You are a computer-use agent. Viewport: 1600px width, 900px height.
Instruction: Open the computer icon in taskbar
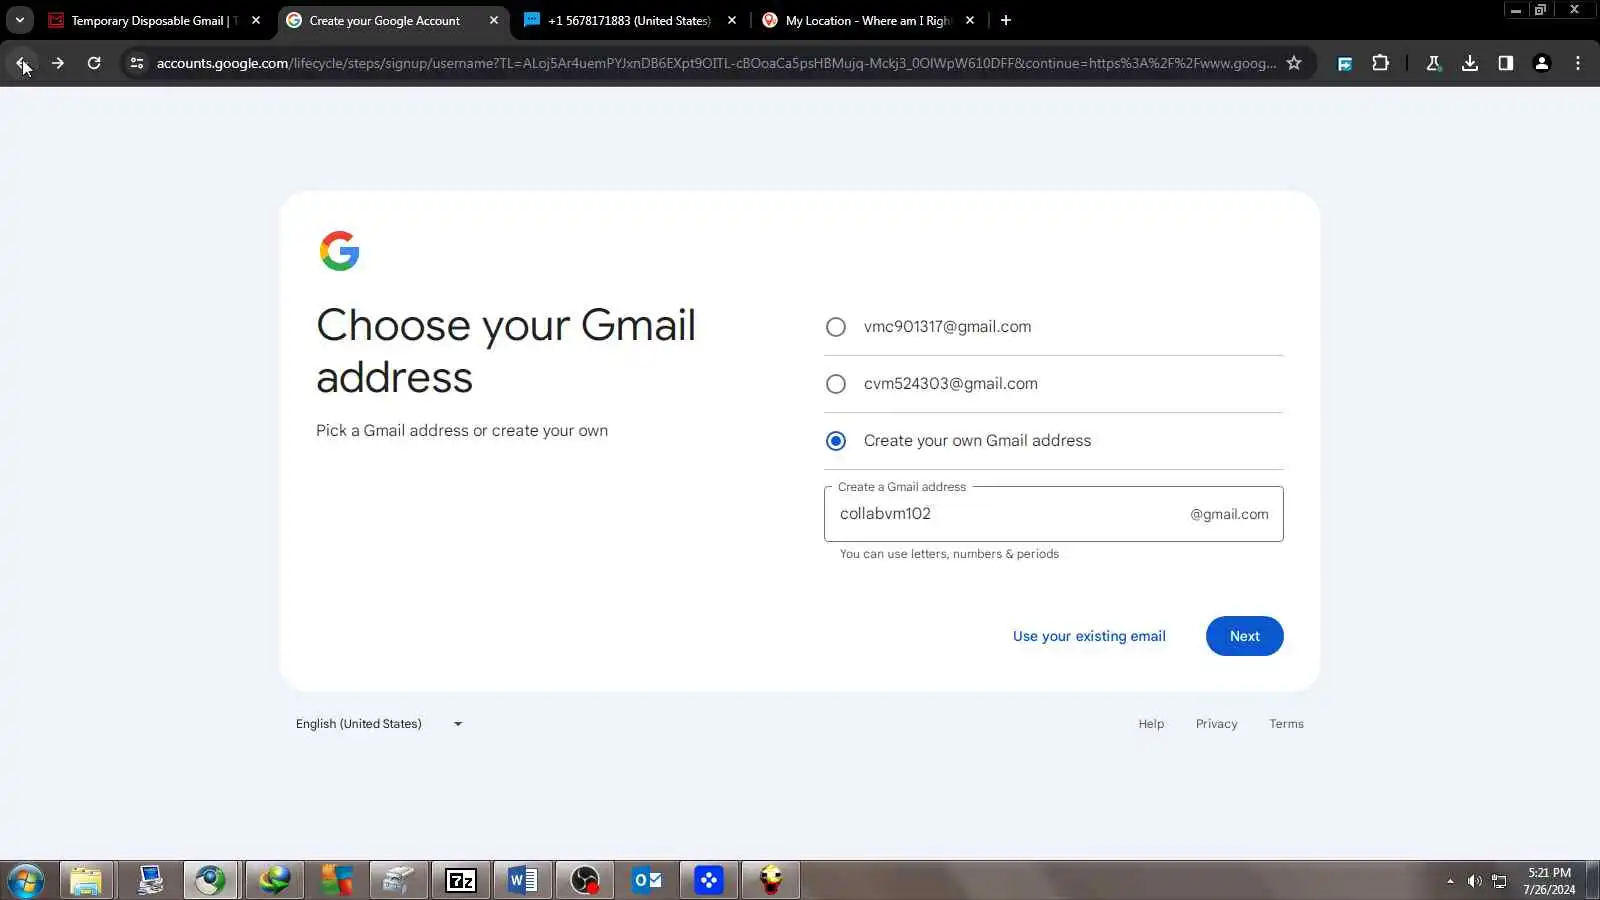tap(150, 881)
